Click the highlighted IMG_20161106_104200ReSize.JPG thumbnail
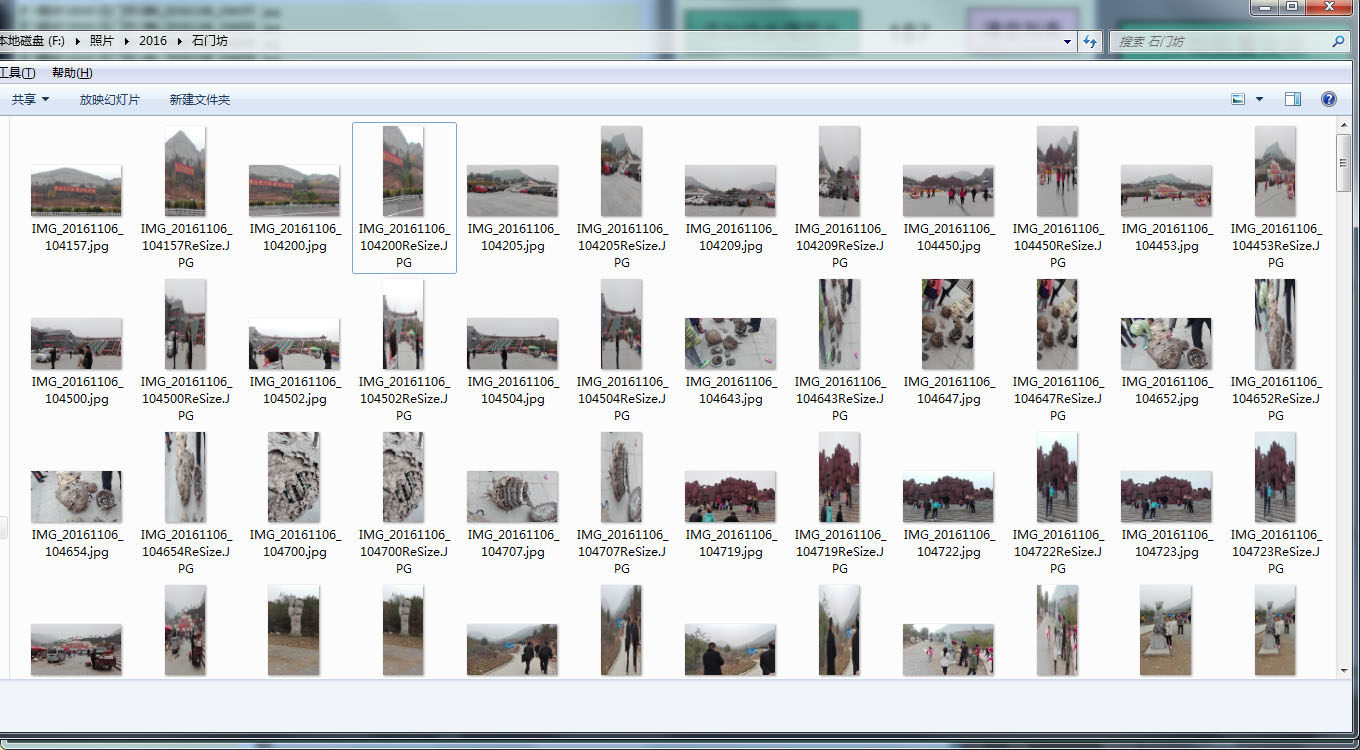The image size is (1360, 750). [403, 171]
